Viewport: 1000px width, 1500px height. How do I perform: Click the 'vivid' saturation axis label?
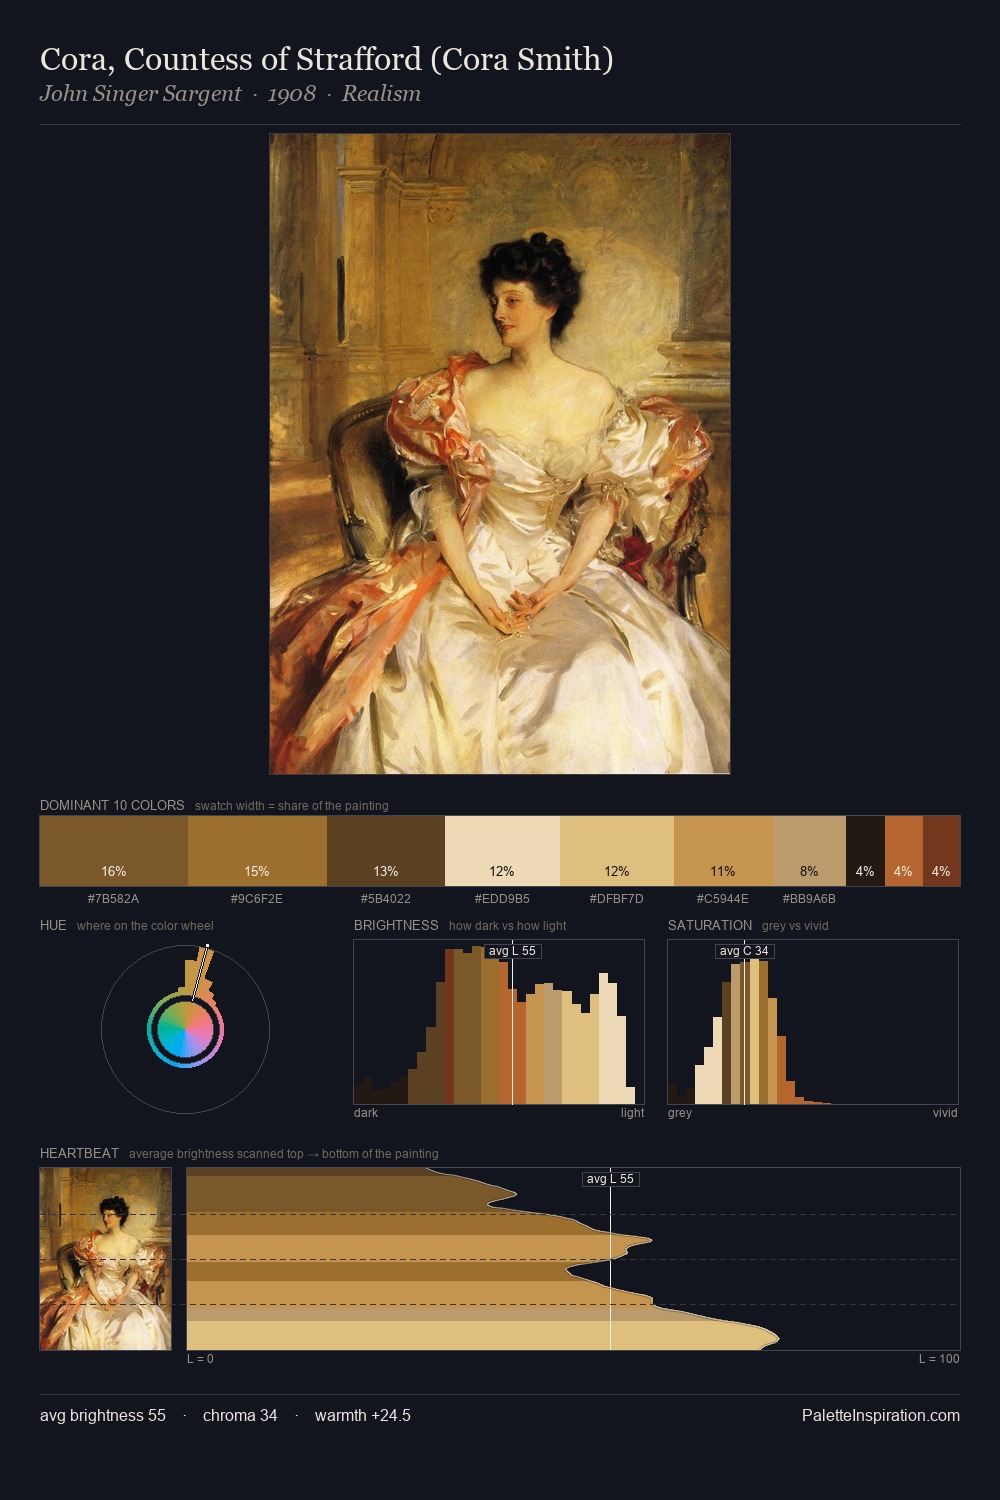945,1113
